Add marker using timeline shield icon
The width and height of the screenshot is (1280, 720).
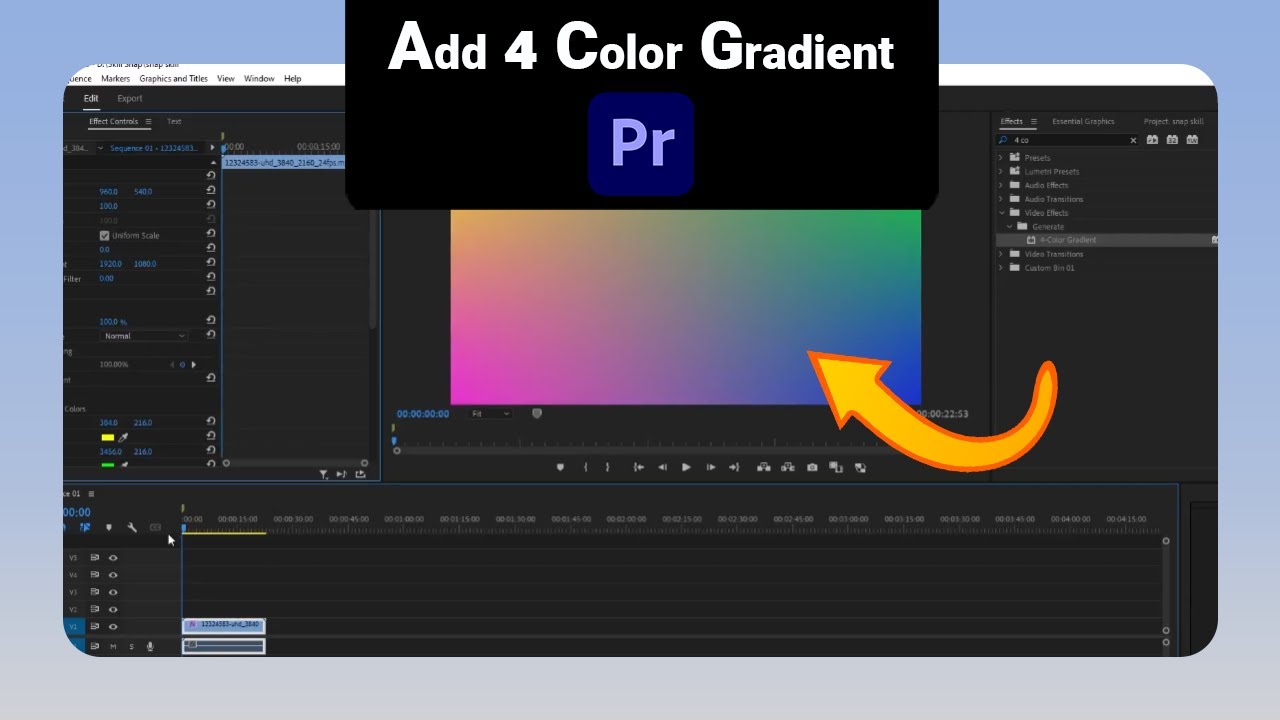[109, 527]
